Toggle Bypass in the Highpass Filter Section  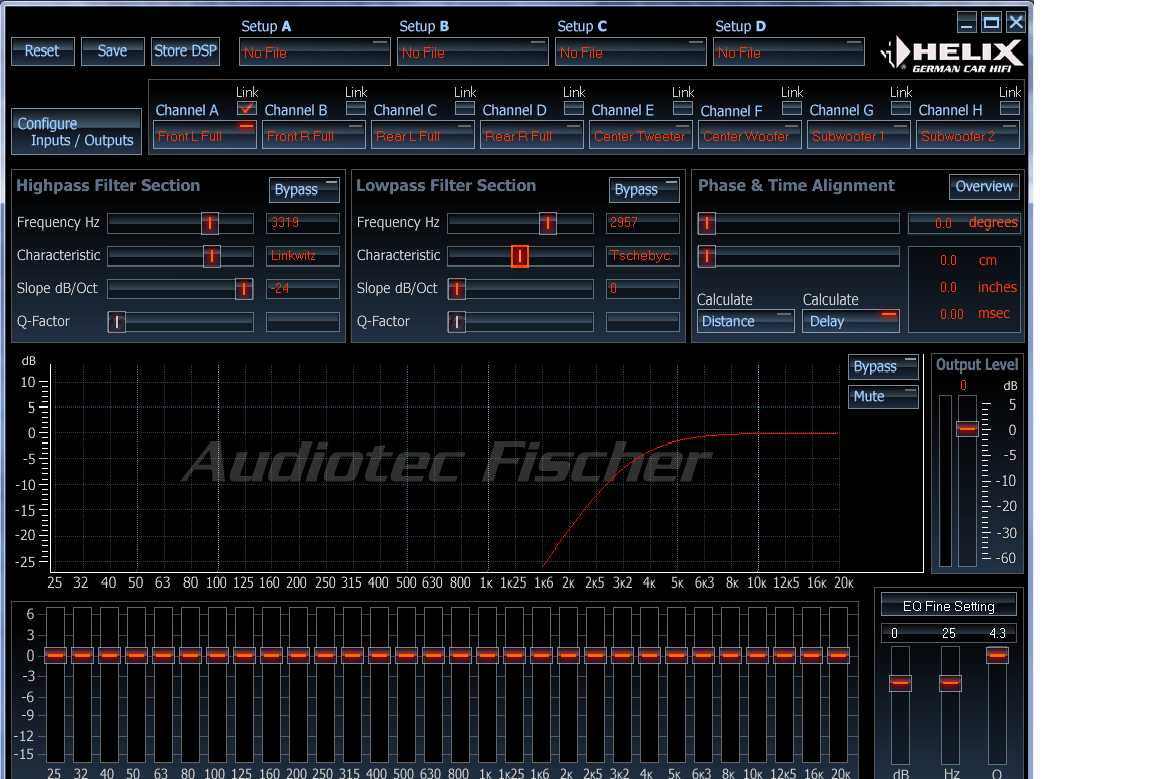click(304, 189)
